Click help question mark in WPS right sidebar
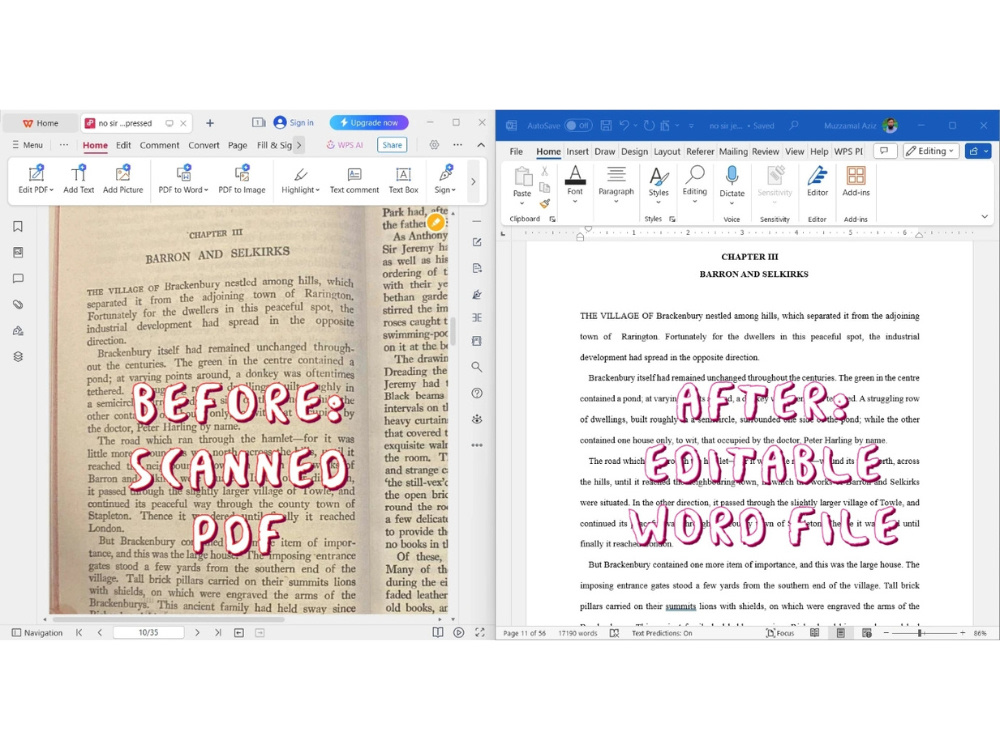This screenshot has height=750, width=1000. coord(476,393)
